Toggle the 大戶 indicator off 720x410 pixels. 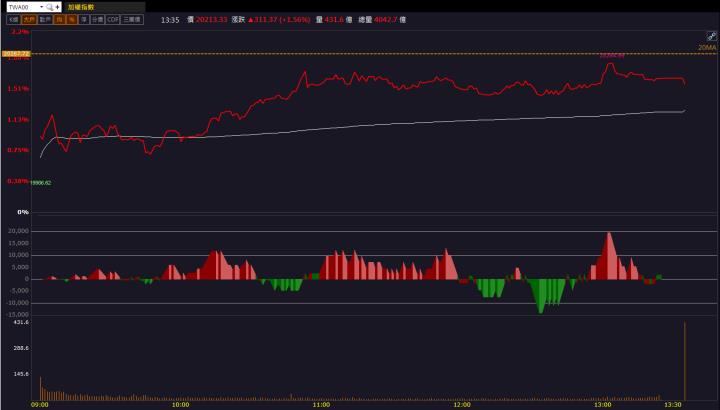[30, 19]
